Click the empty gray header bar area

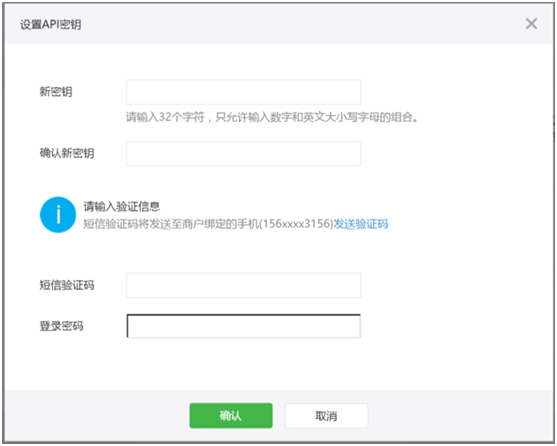click(302, 24)
